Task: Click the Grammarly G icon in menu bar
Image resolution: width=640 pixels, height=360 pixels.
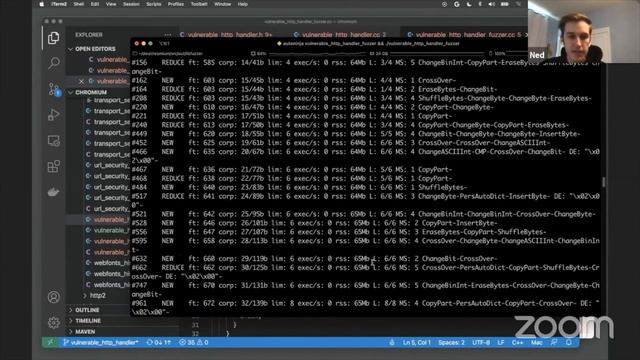Action: click(x=457, y=4)
